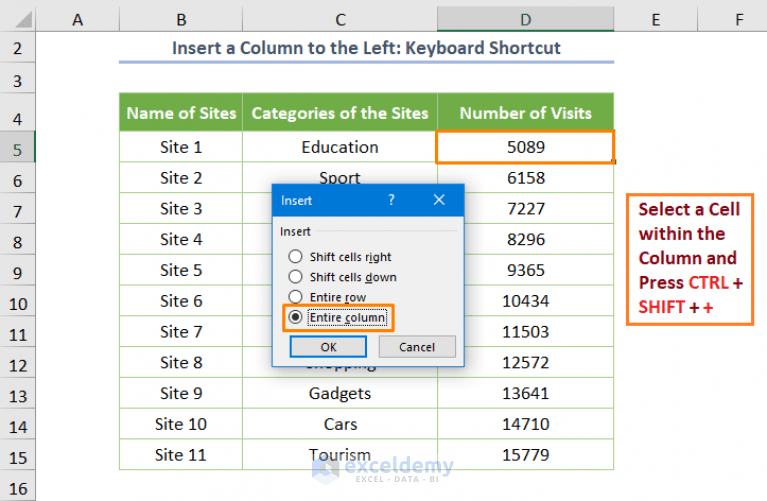
Task: Select the cell containing 13641
Action: click(x=525, y=393)
